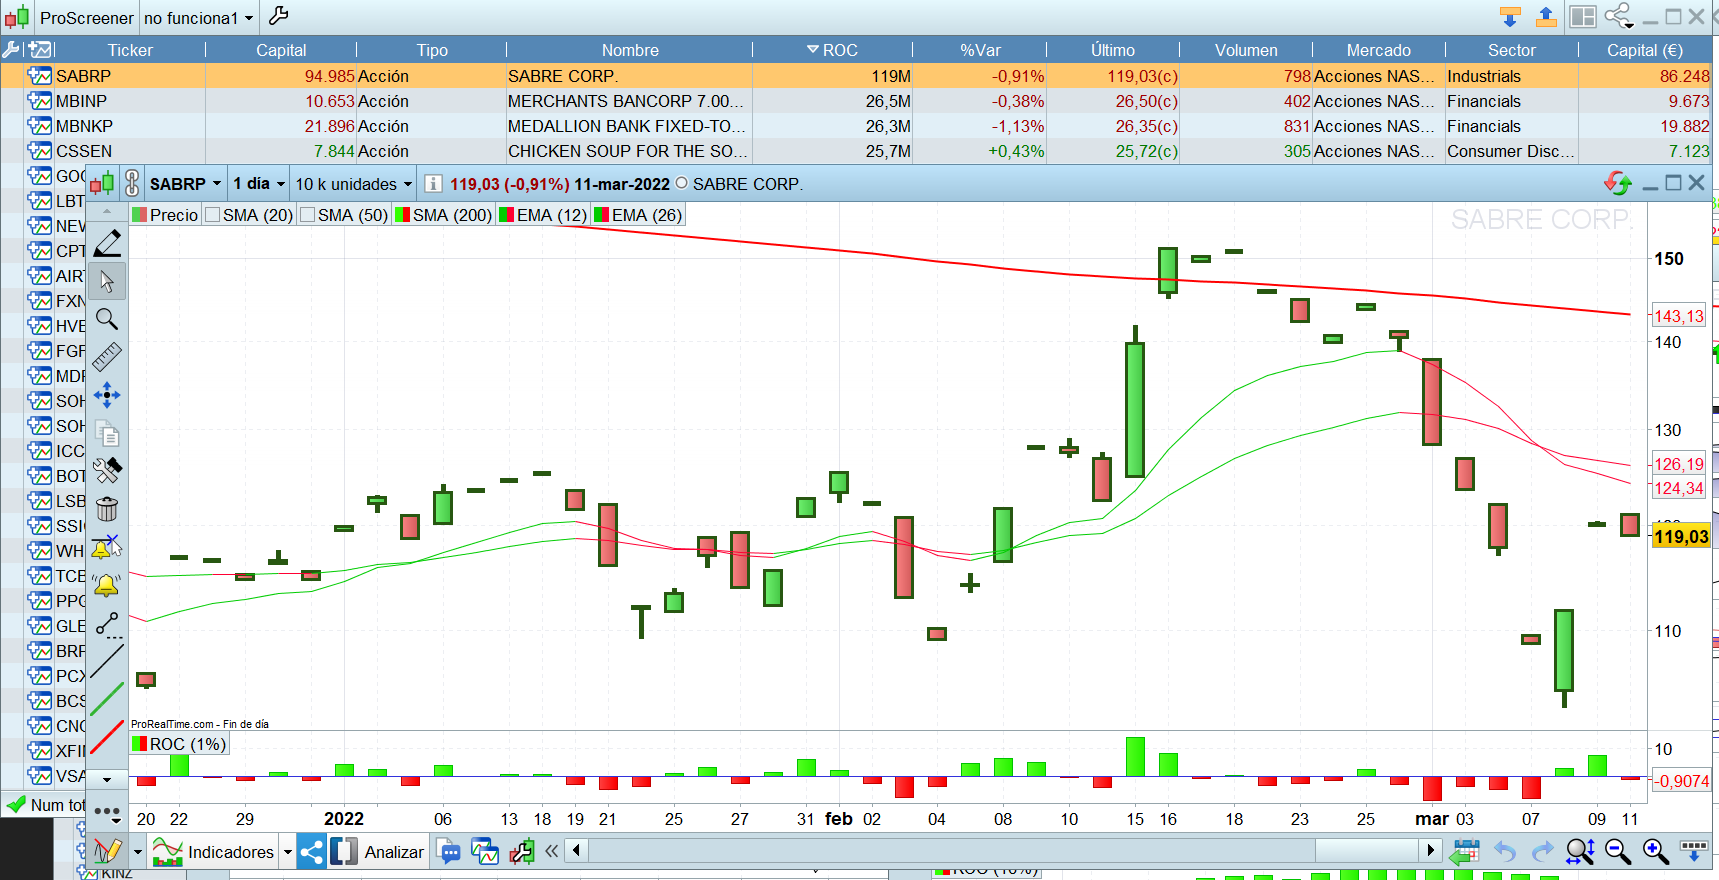This screenshot has height=880, width=1719.
Task: Expand more drawing tools down arrow
Action: (x=107, y=779)
